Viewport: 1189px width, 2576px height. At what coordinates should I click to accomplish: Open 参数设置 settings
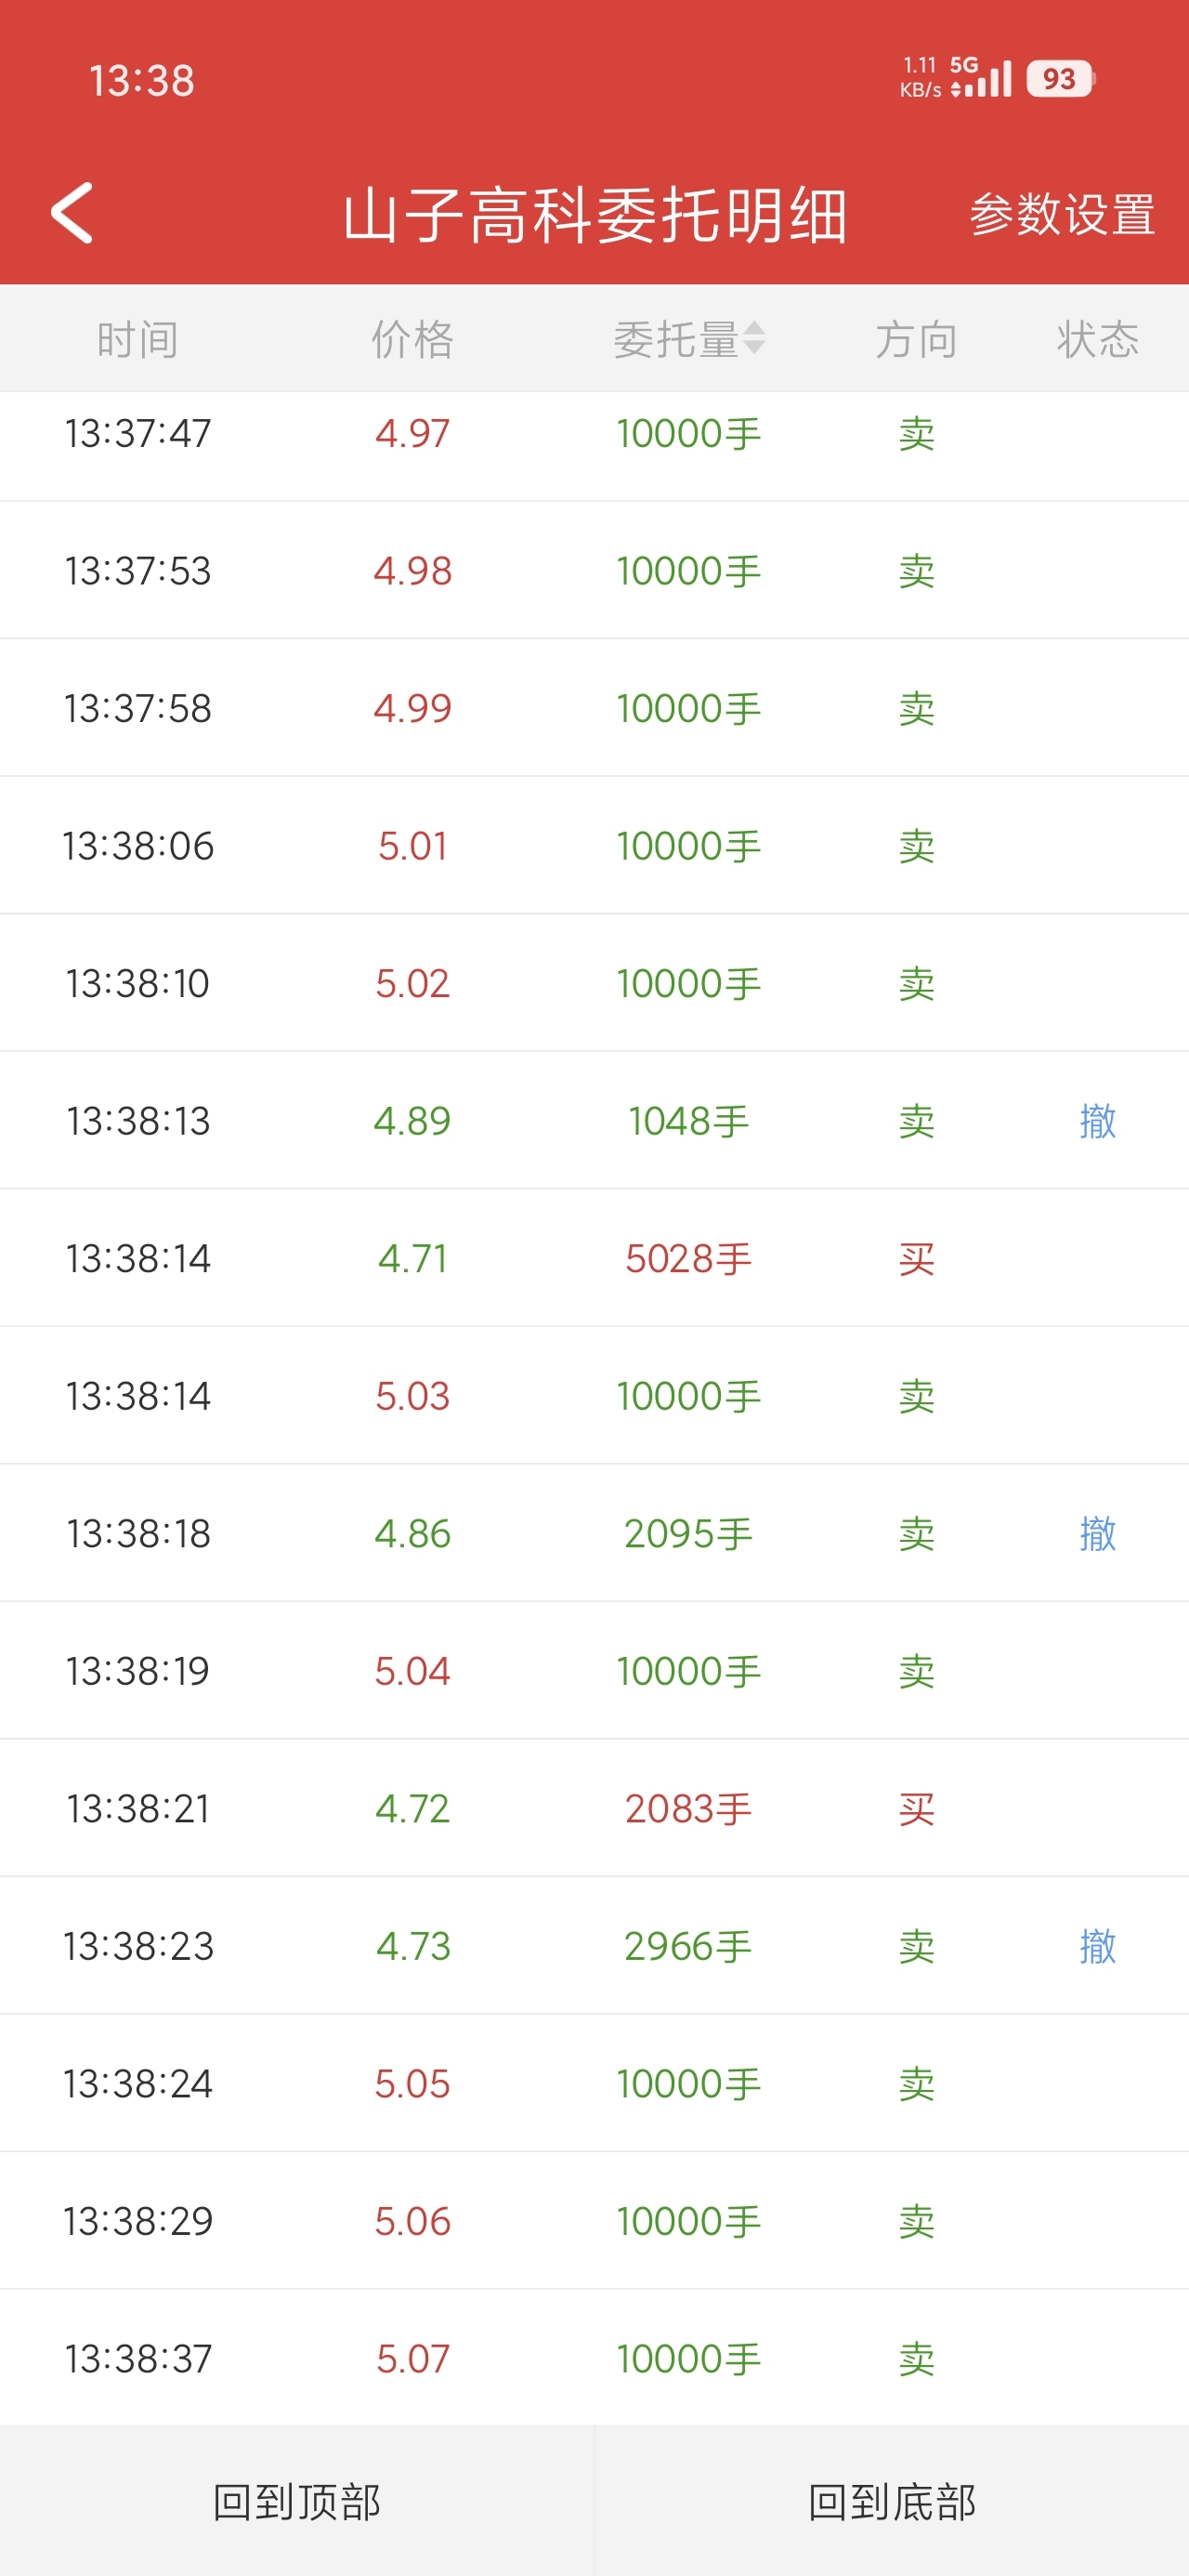pyautogui.click(x=1061, y=215)
